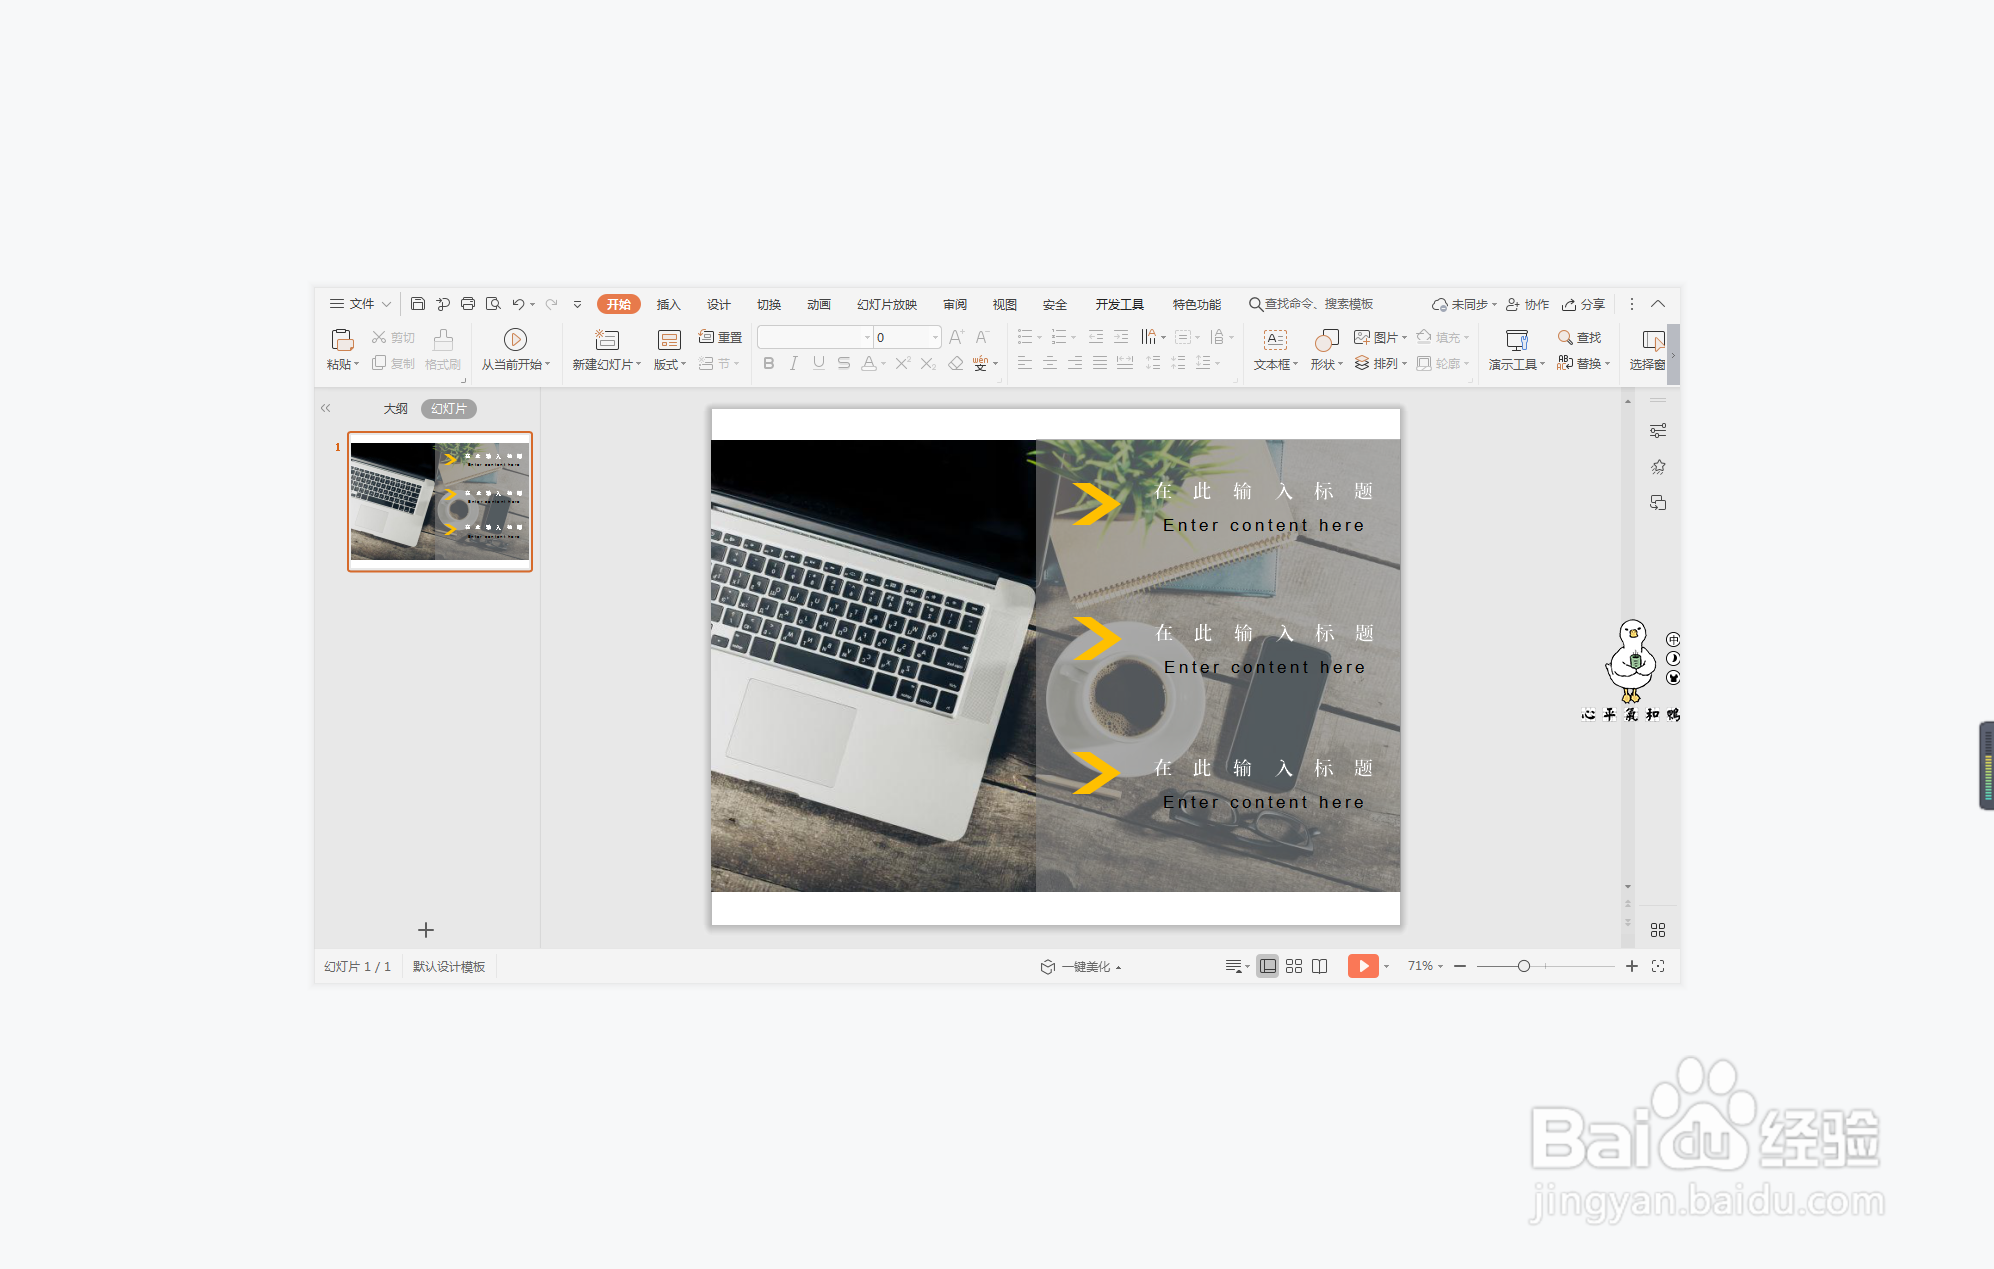
Task: Click the Undo arrow icon
Action: coord(518,304)
